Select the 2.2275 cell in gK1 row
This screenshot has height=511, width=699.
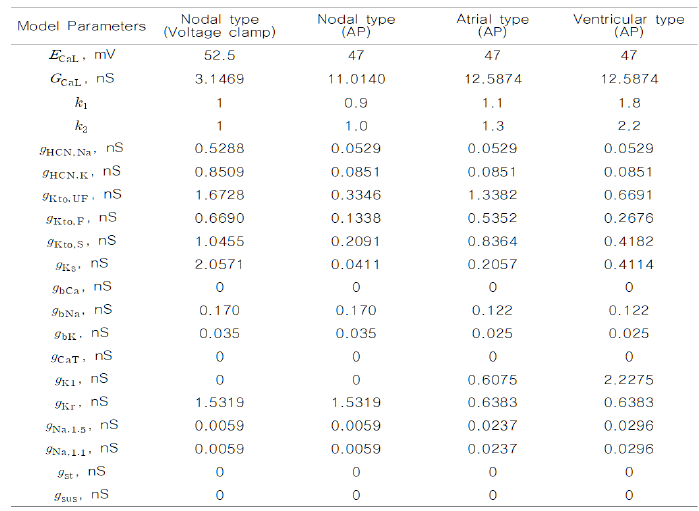[x=628, y=379]
